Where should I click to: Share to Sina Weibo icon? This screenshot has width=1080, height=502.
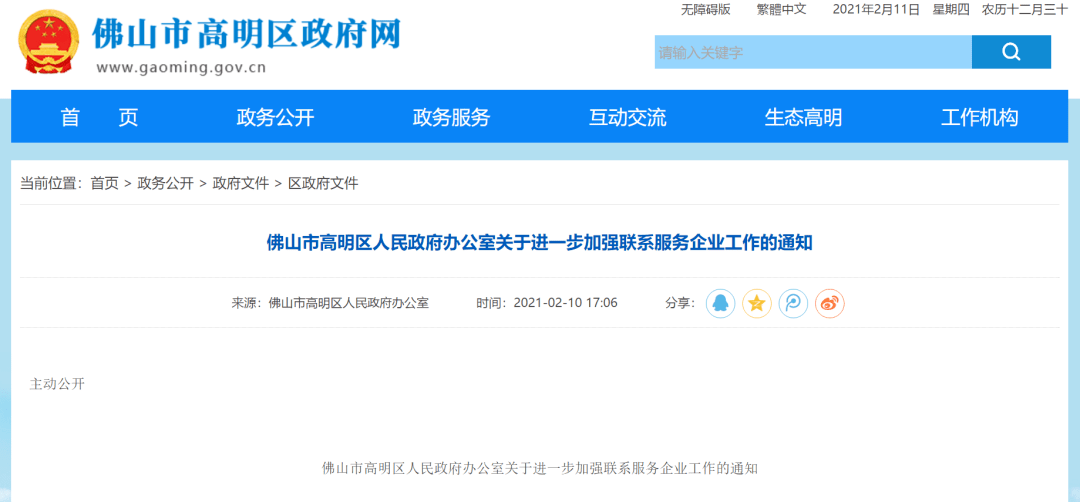tap(830, 303)
